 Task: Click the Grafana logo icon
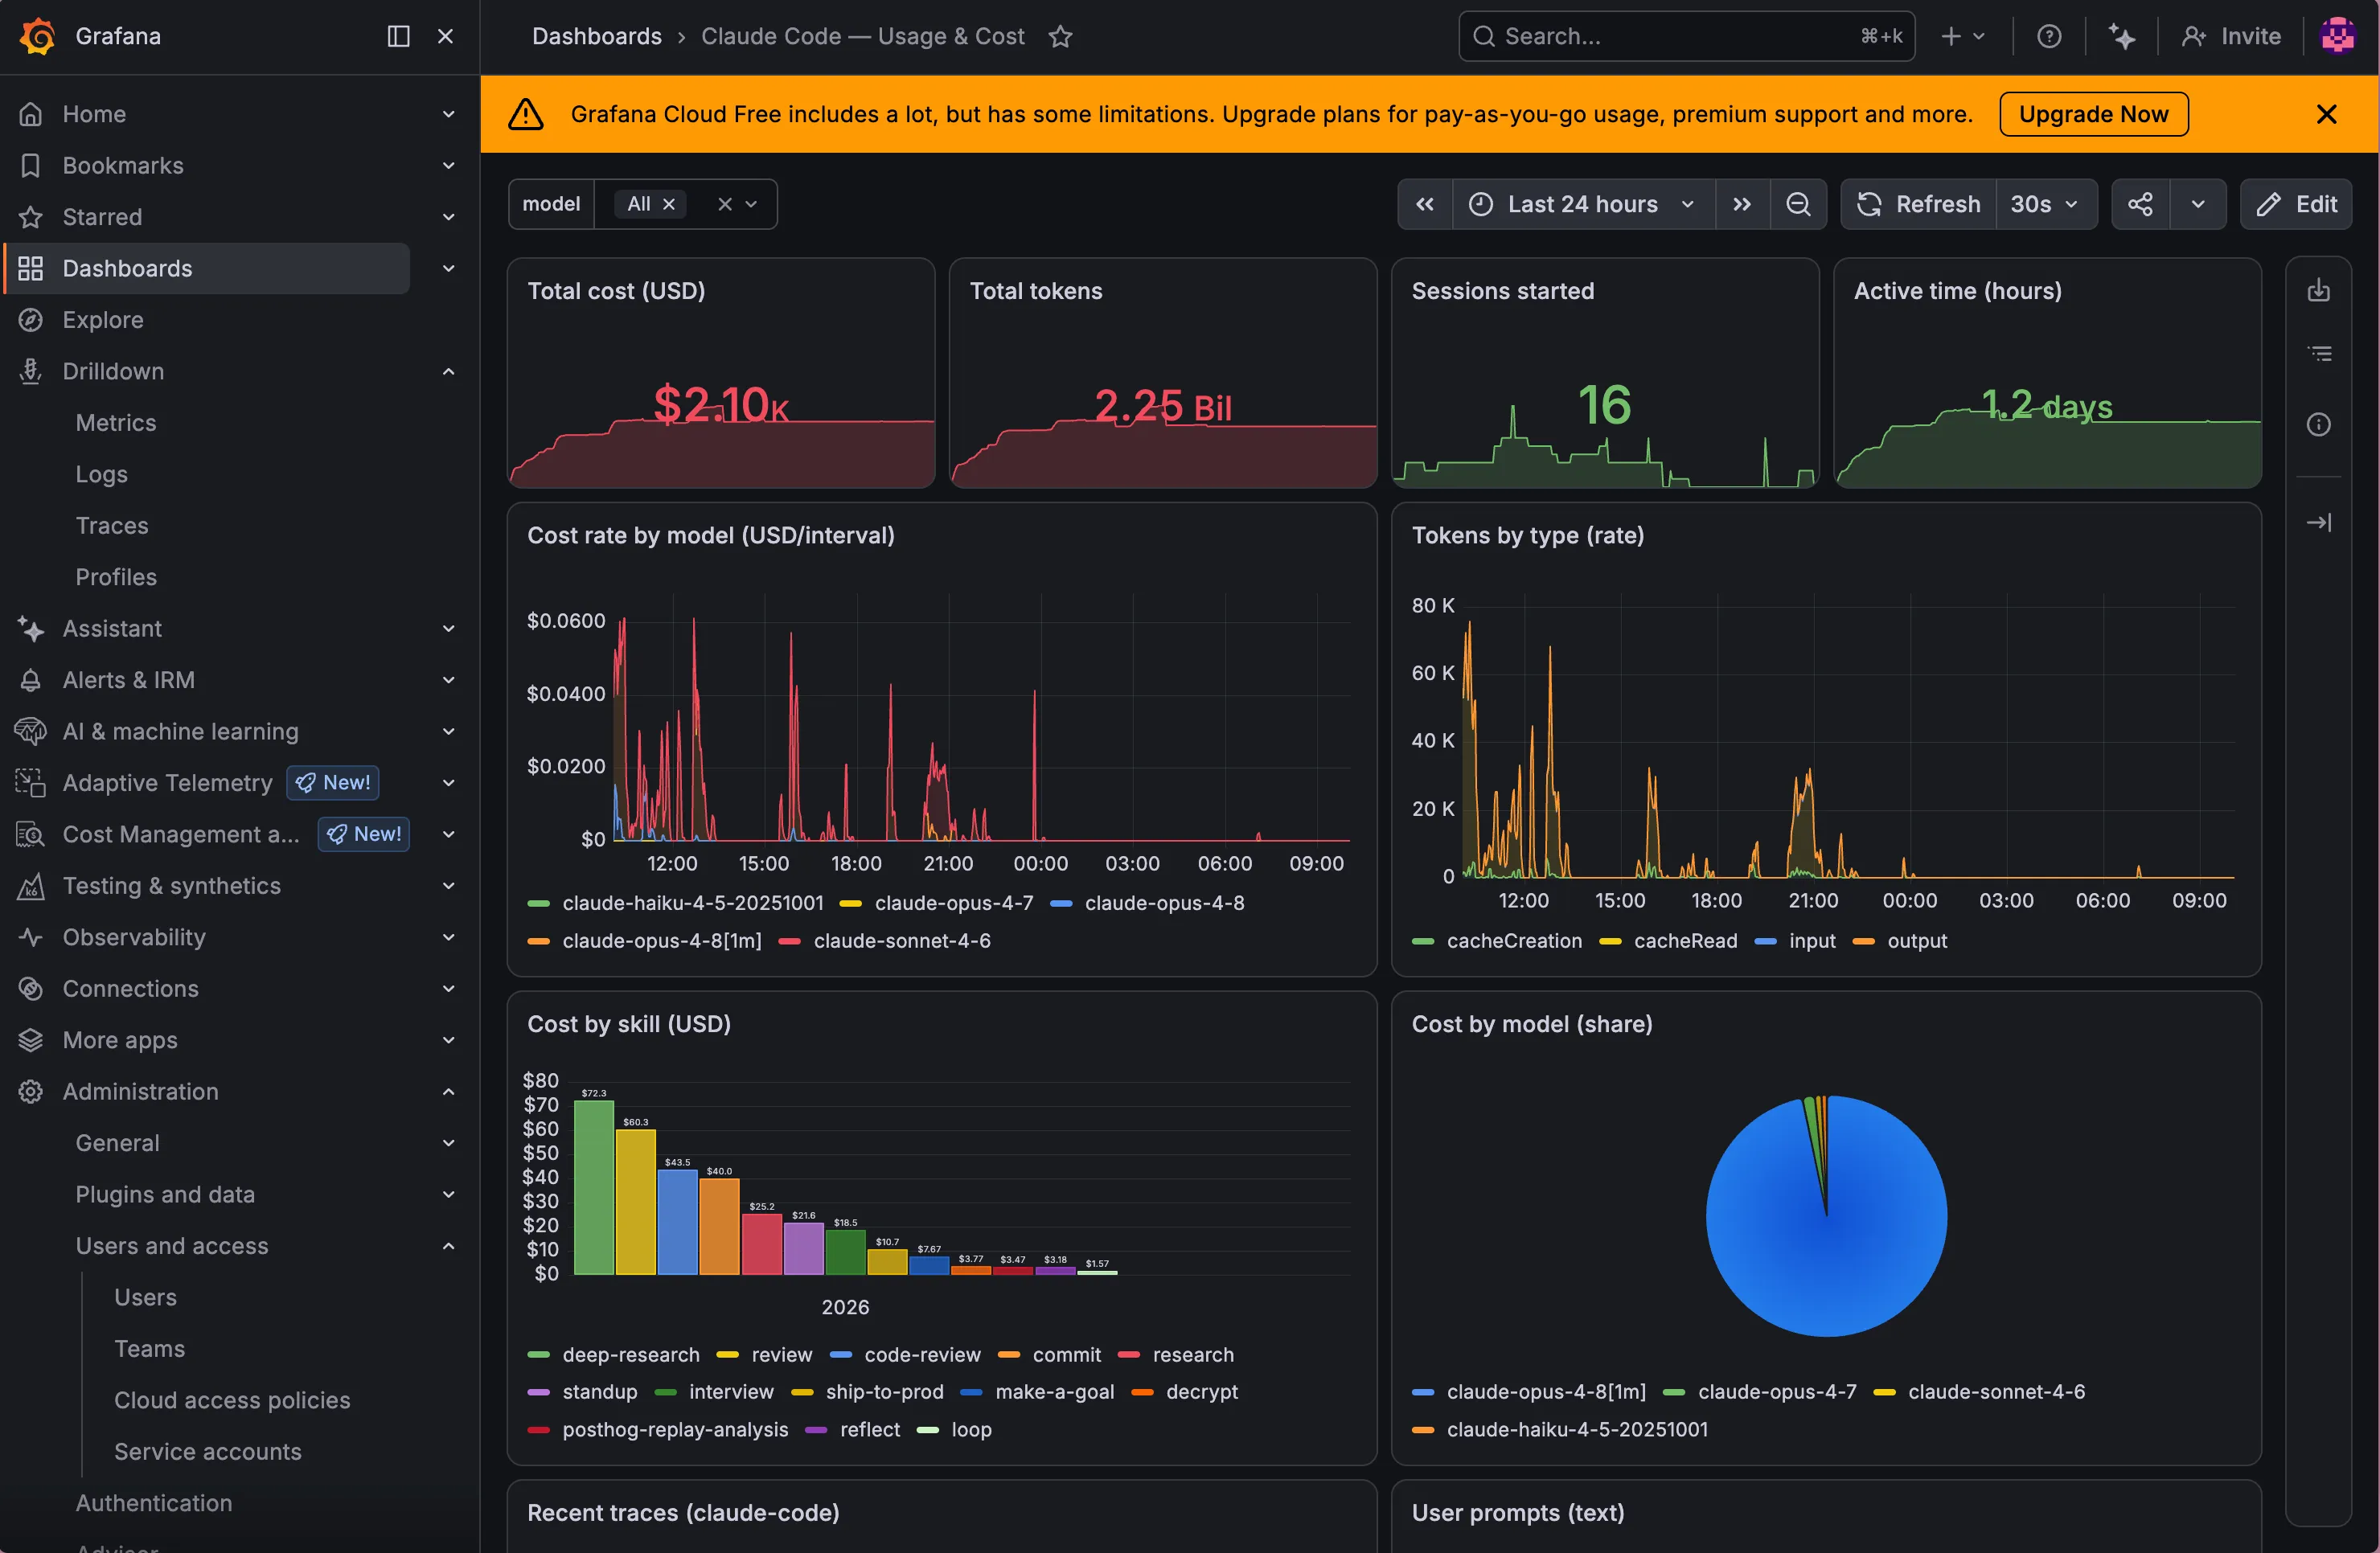(37, 36)
